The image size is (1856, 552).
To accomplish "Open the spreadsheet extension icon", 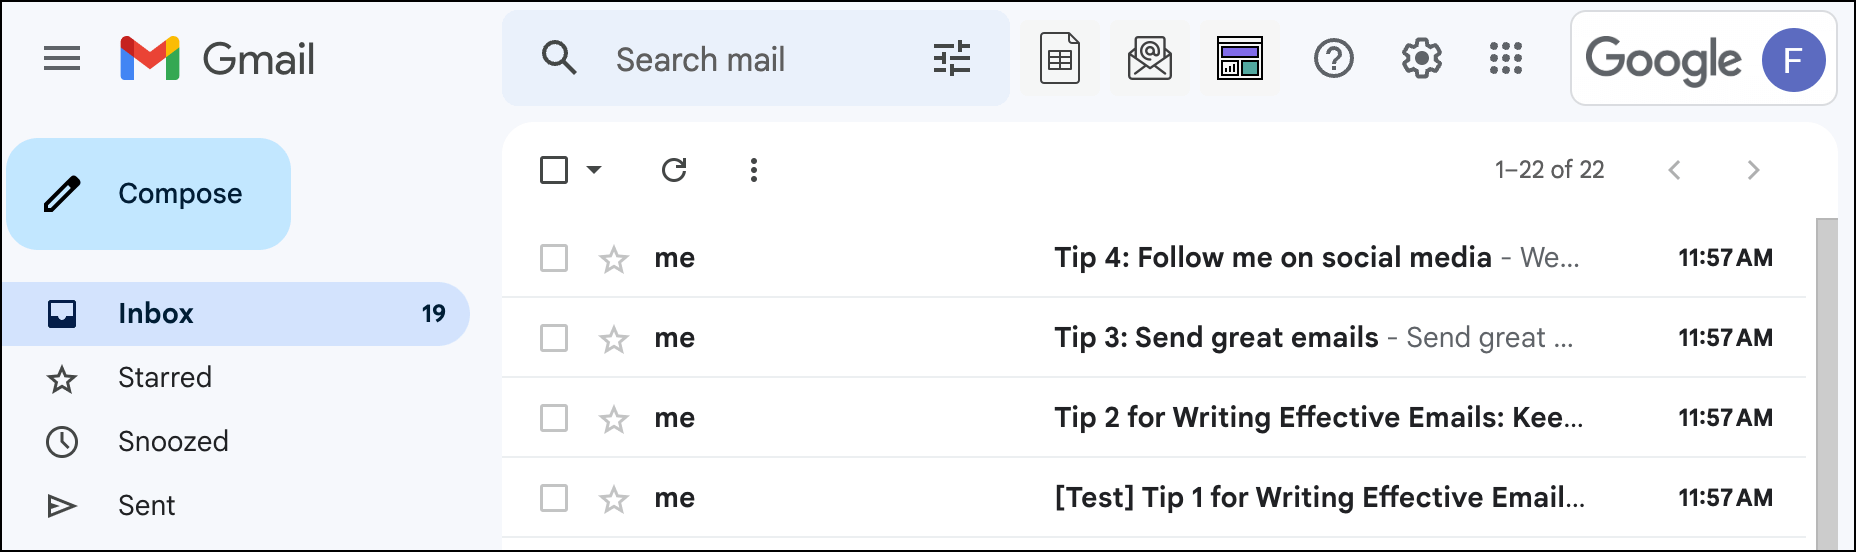I will tap(1060, 59).
